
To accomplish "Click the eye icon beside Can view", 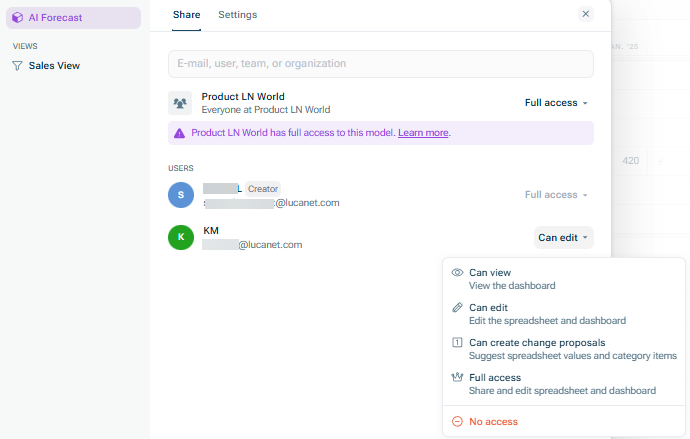I will (457, 272).
